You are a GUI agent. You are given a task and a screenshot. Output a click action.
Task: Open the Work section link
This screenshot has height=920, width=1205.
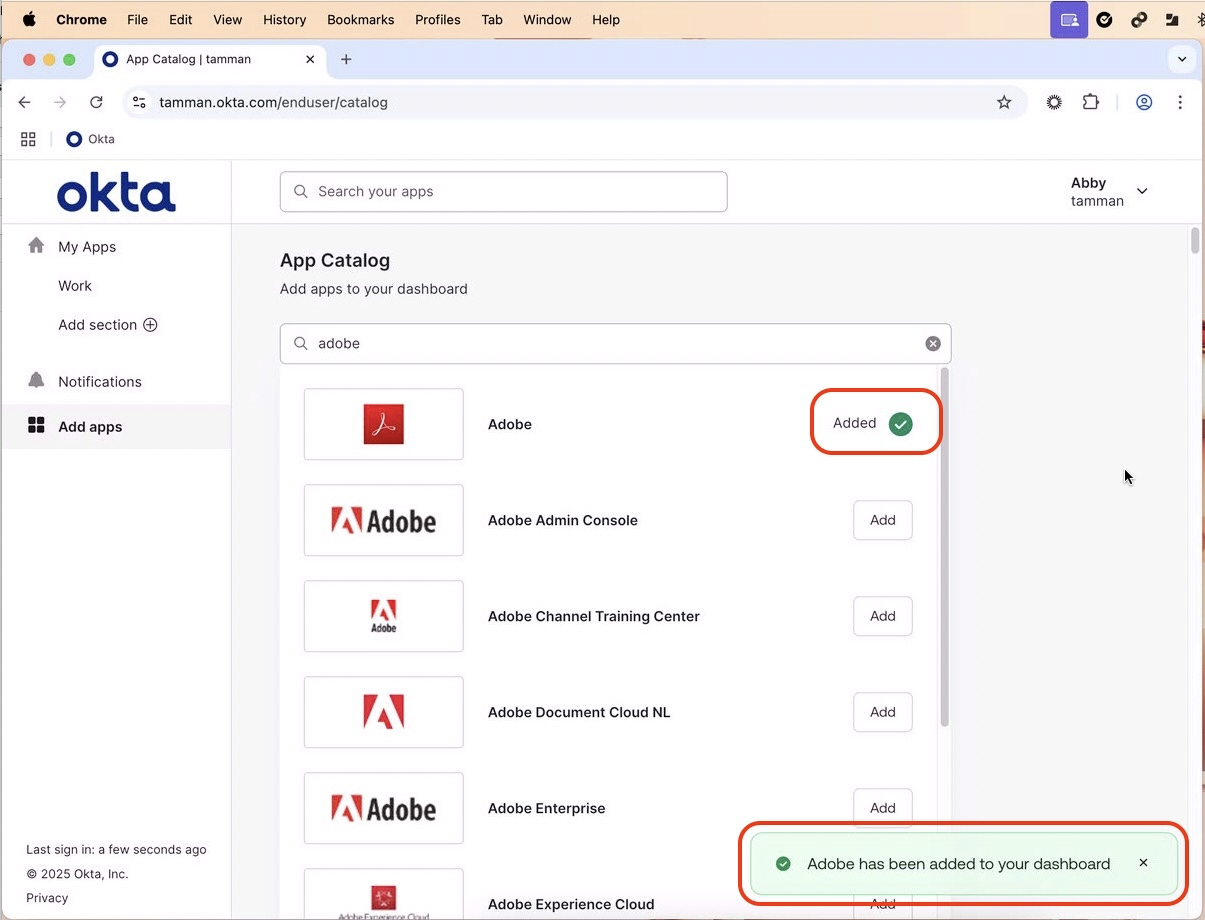[75, 286]
